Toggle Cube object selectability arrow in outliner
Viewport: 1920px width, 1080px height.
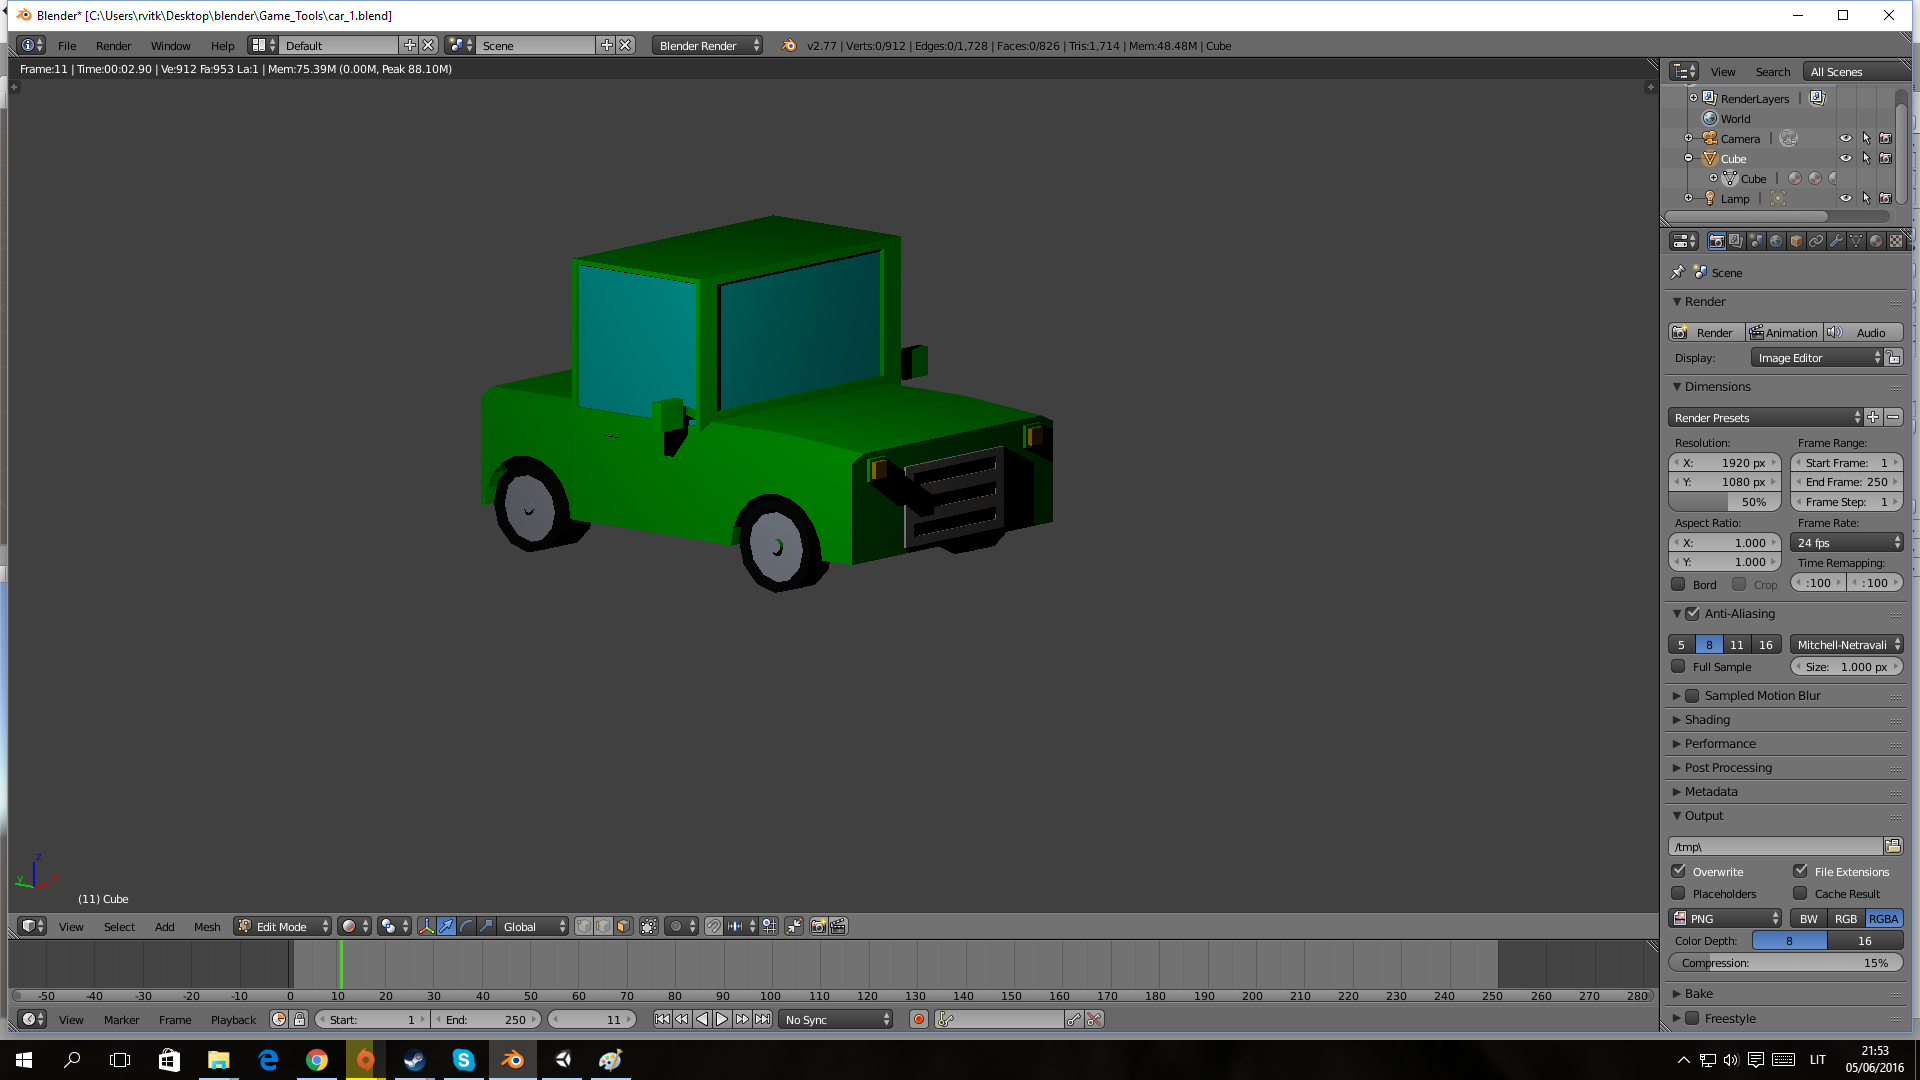1866,158
